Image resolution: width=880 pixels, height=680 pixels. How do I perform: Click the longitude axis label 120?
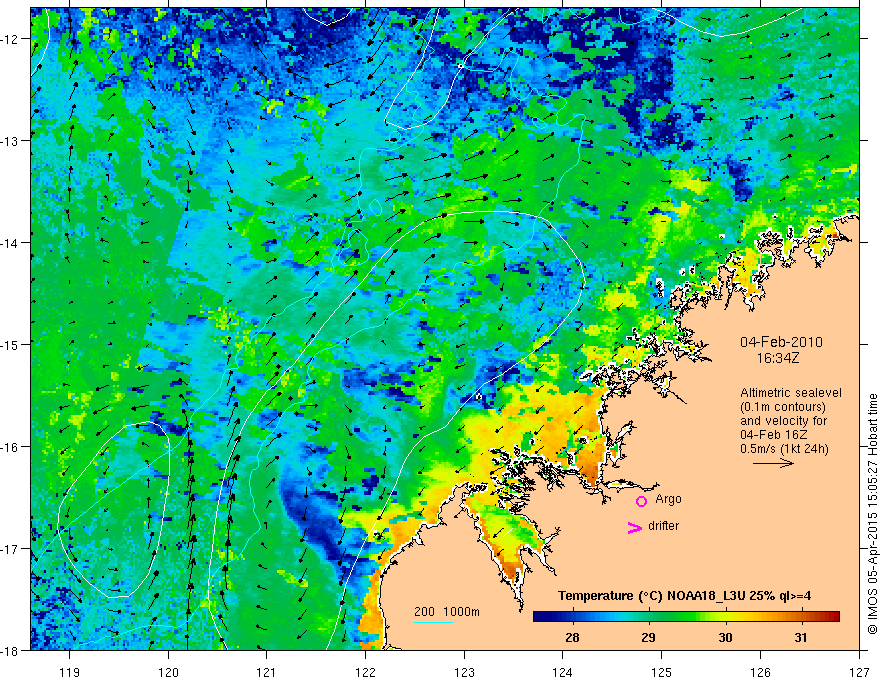point(168,672)
